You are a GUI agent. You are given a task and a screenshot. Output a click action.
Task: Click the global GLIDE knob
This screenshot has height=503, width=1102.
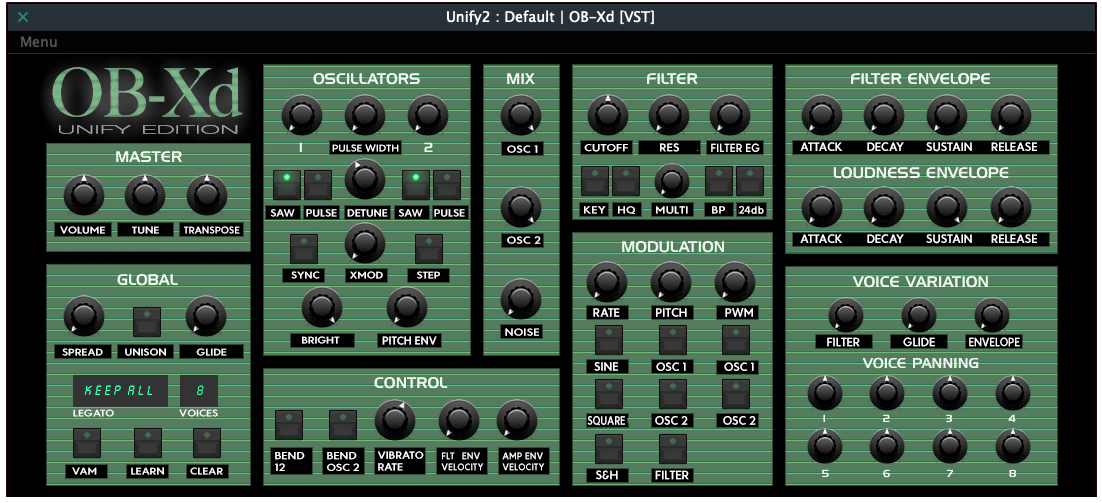coord(206,317)
